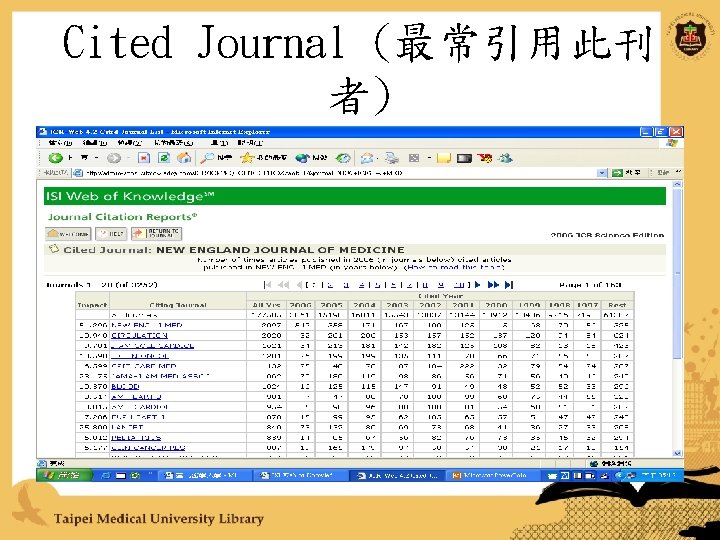Refresh the page using the green refresh icon
720x540 pixels.
click(164, 158)
